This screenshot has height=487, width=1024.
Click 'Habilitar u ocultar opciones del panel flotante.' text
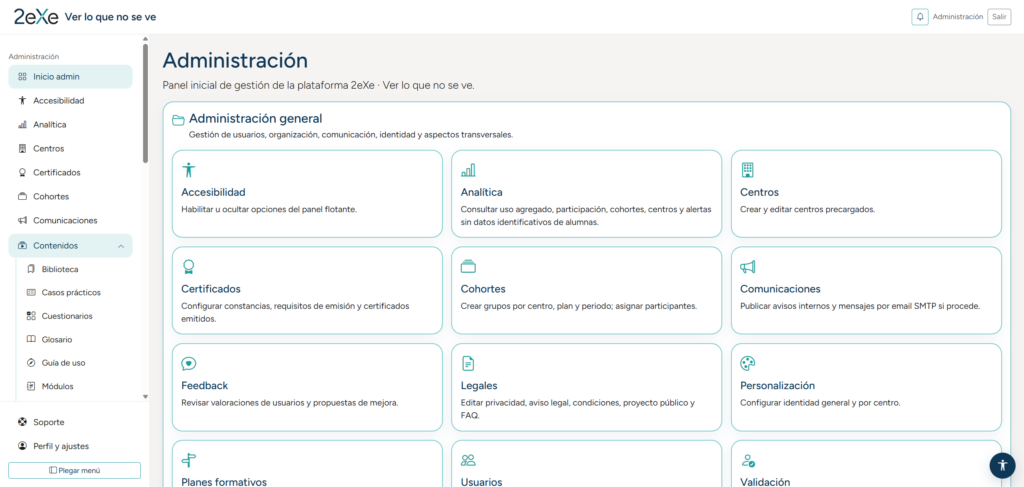269,210
